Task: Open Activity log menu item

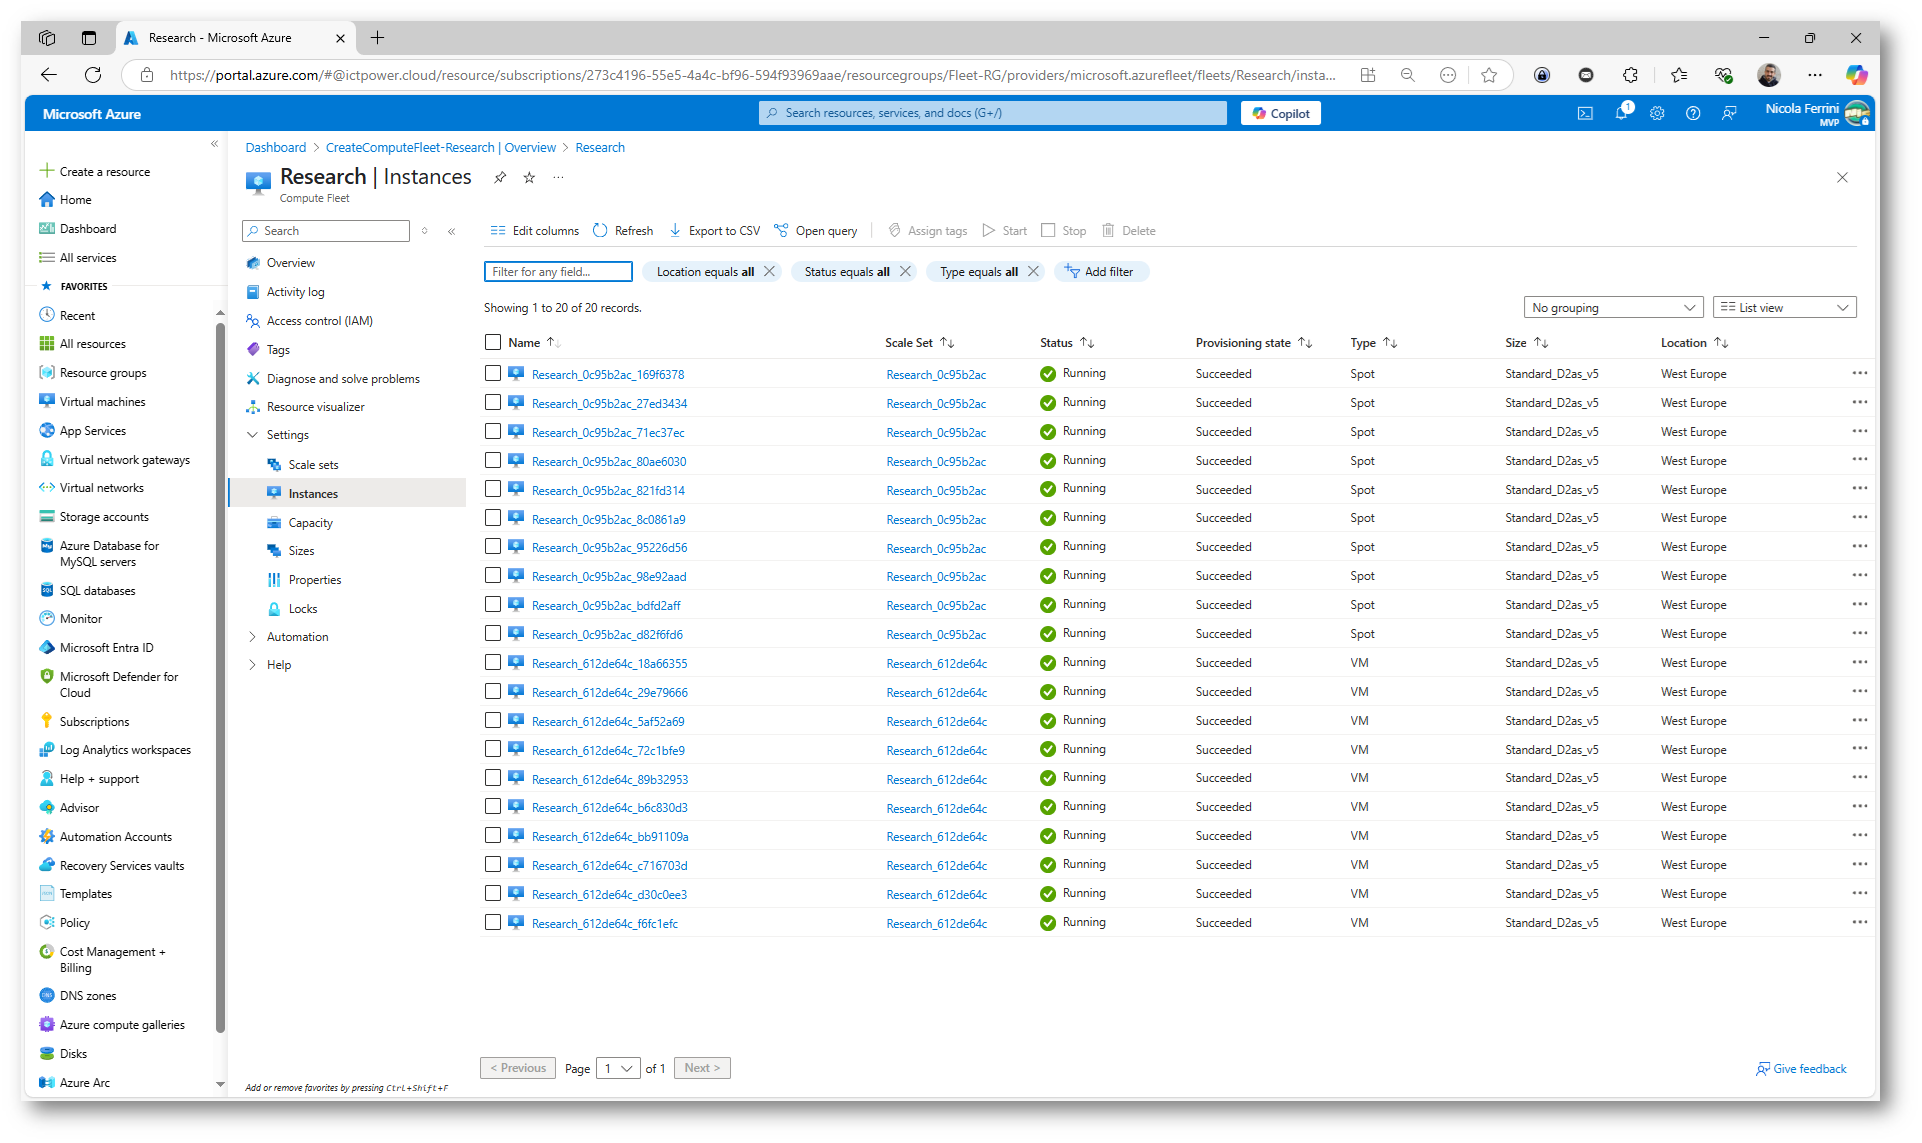Action: click(x=295, y=293)
